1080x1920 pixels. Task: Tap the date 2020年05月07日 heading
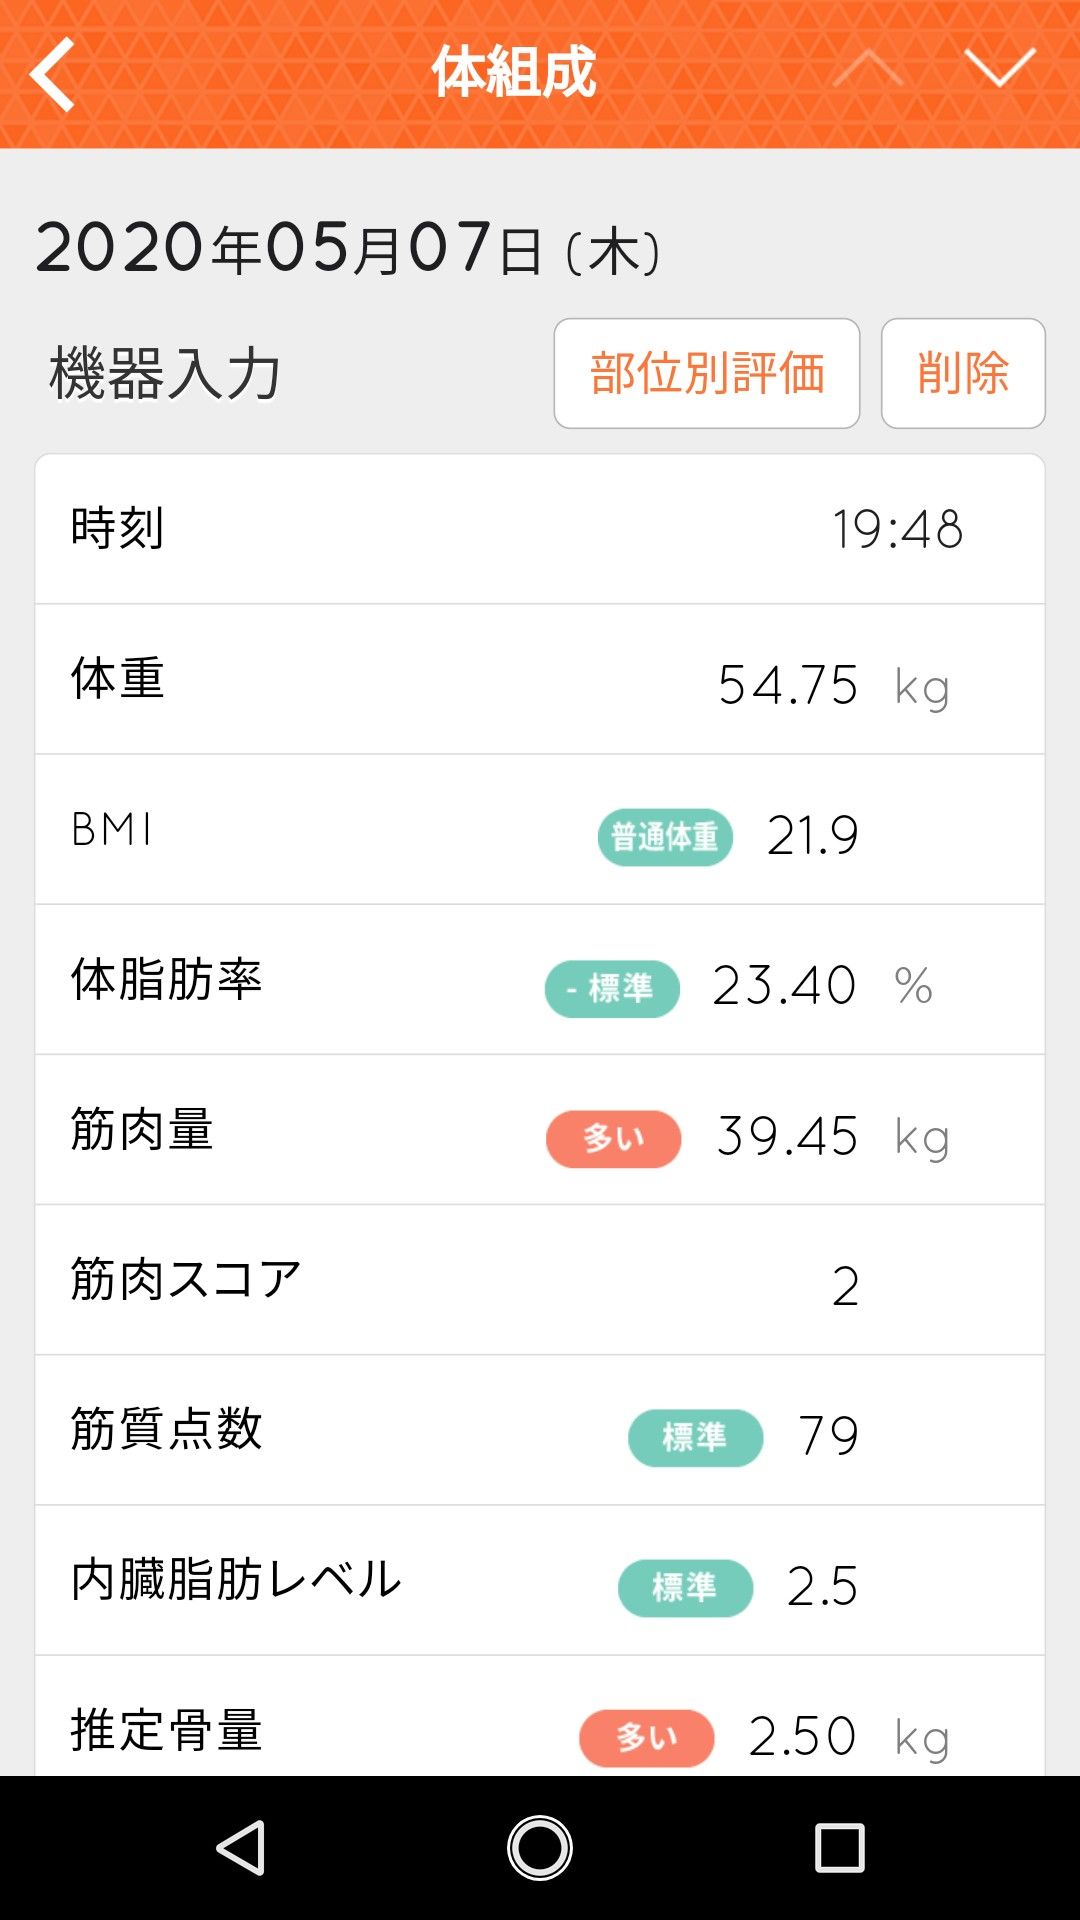click(347, 248)
